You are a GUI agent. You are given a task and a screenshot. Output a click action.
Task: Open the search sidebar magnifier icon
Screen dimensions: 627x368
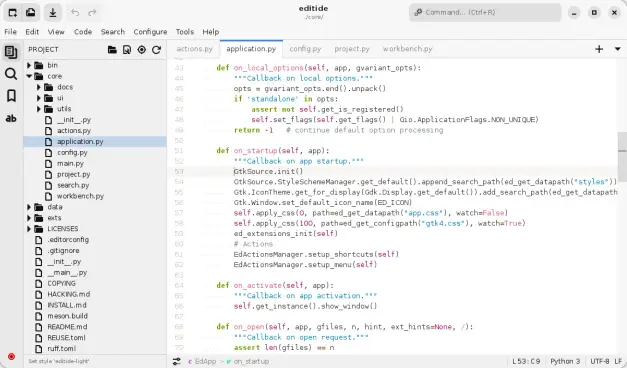click(11, 74)
